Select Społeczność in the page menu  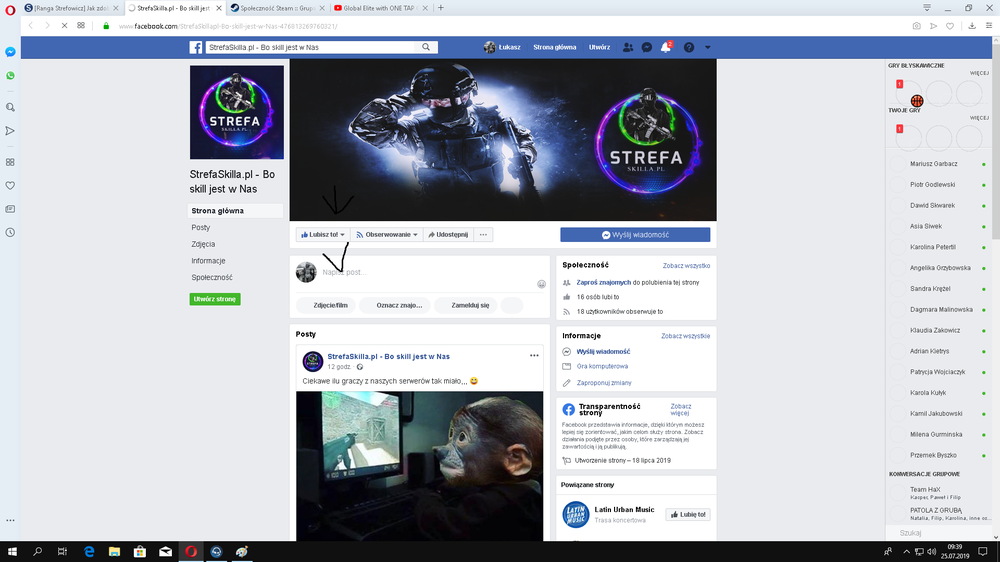212,277
